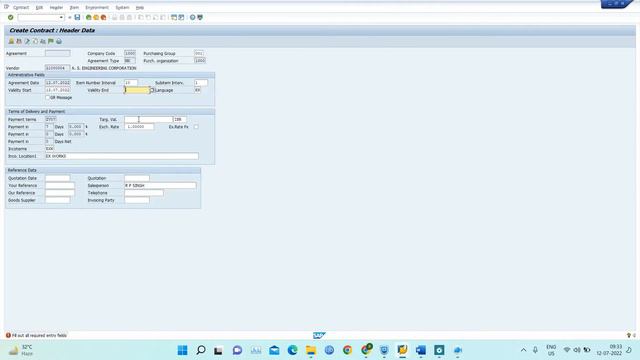Screen dimensions: 640x360
Task: Click the red Cancel icon
Action: pyautogui.click(x=103, y=18)
